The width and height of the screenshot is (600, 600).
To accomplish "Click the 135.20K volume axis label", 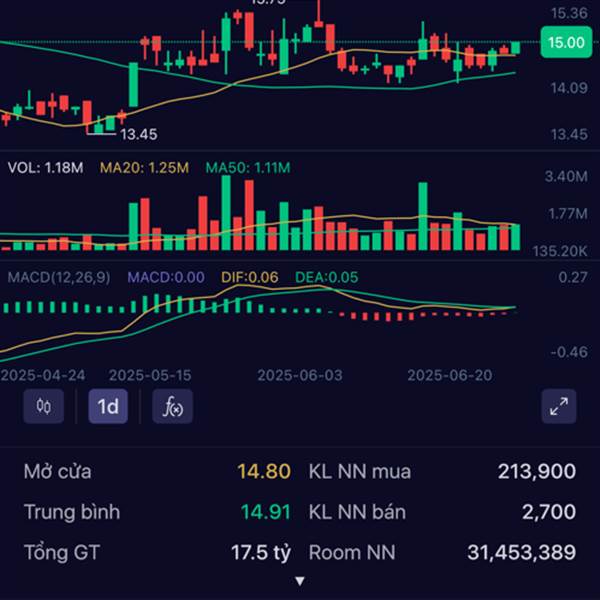I will pyautogui.click(x=560, y=251).
